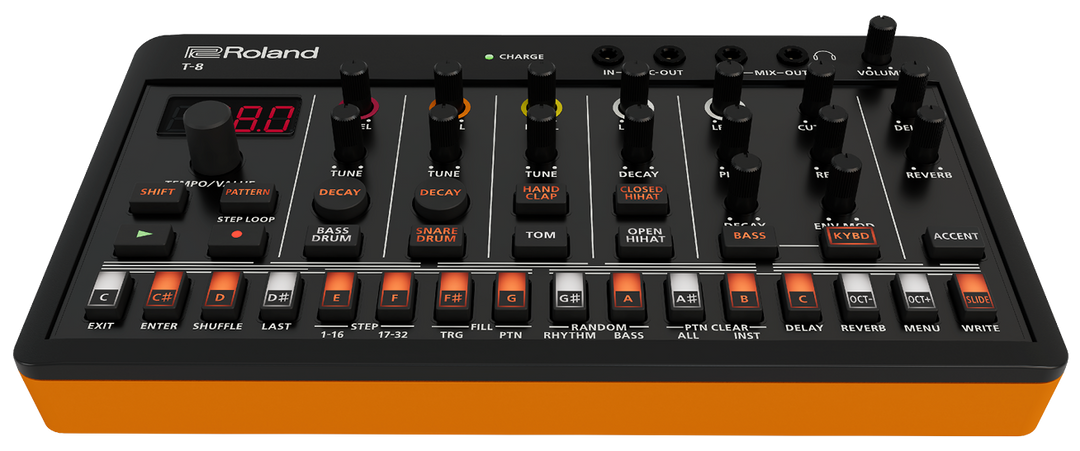Click the SYNC OUT jack
Viewport: 1080px width, 451px height.
(x=667, y=54)
